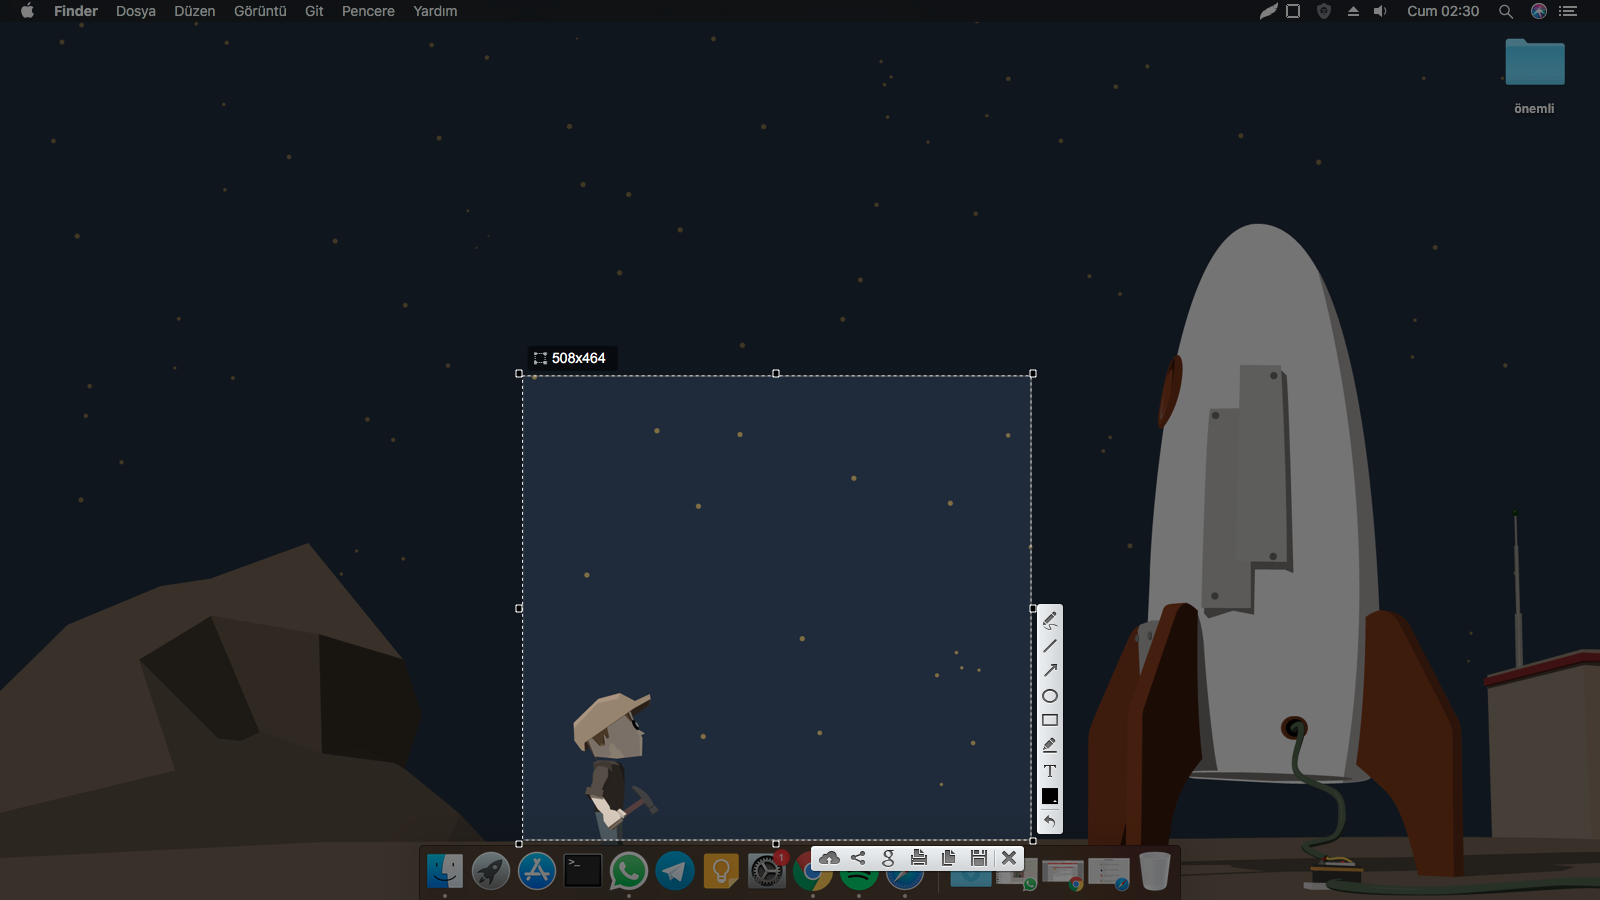This screenshot has width=1600, height=900.
Task: Print the captured selection
Action: point(918,858)
